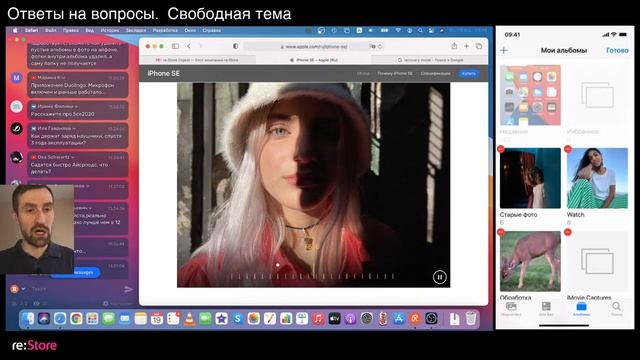The height and width of the screenshot is (360, 640).
Task: Open Reminders app in the Dock
Action: pos(173,319)
